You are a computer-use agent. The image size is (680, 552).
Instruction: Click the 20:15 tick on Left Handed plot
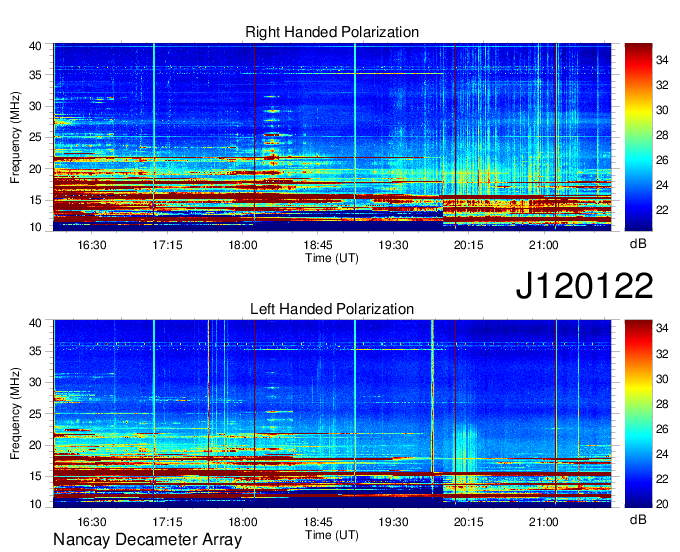[x=468, y=522]
